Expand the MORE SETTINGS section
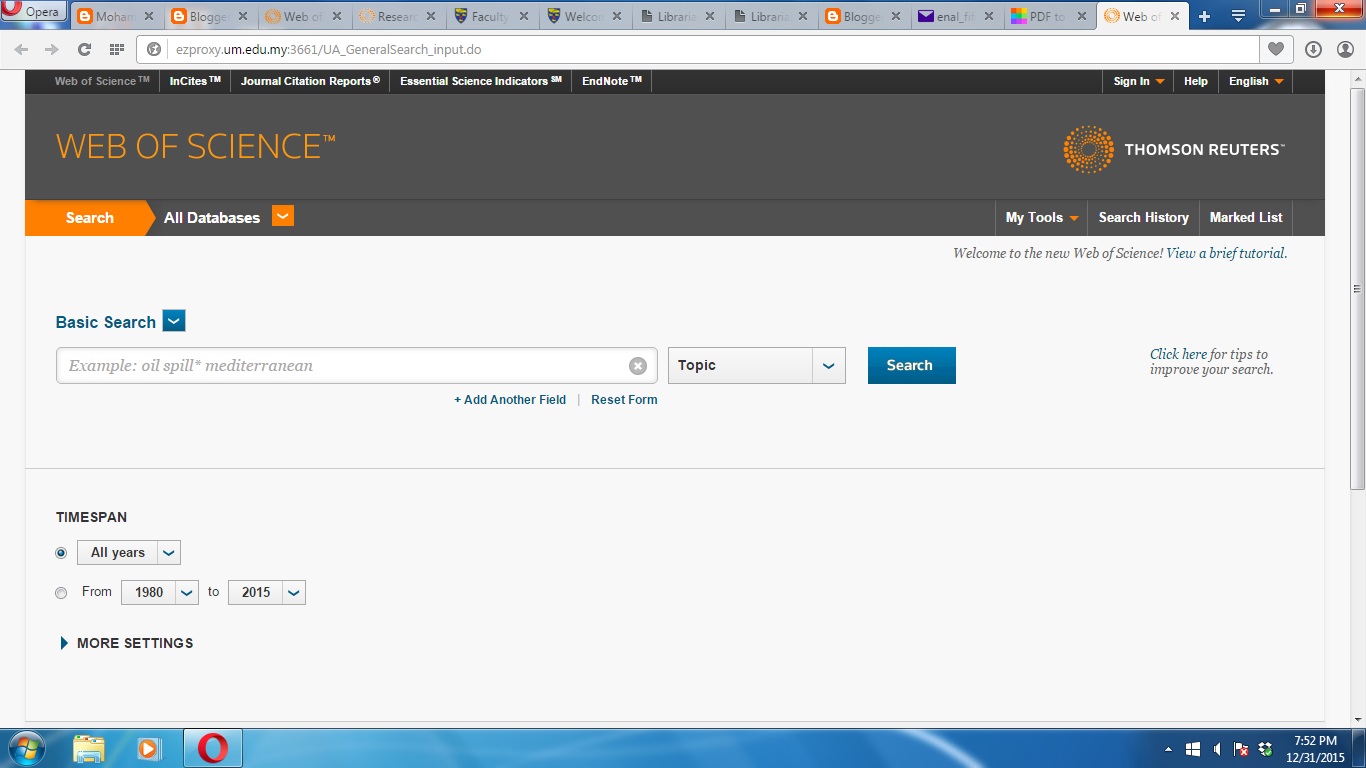This screenshot has width=1366, height=768. [126, 643]
